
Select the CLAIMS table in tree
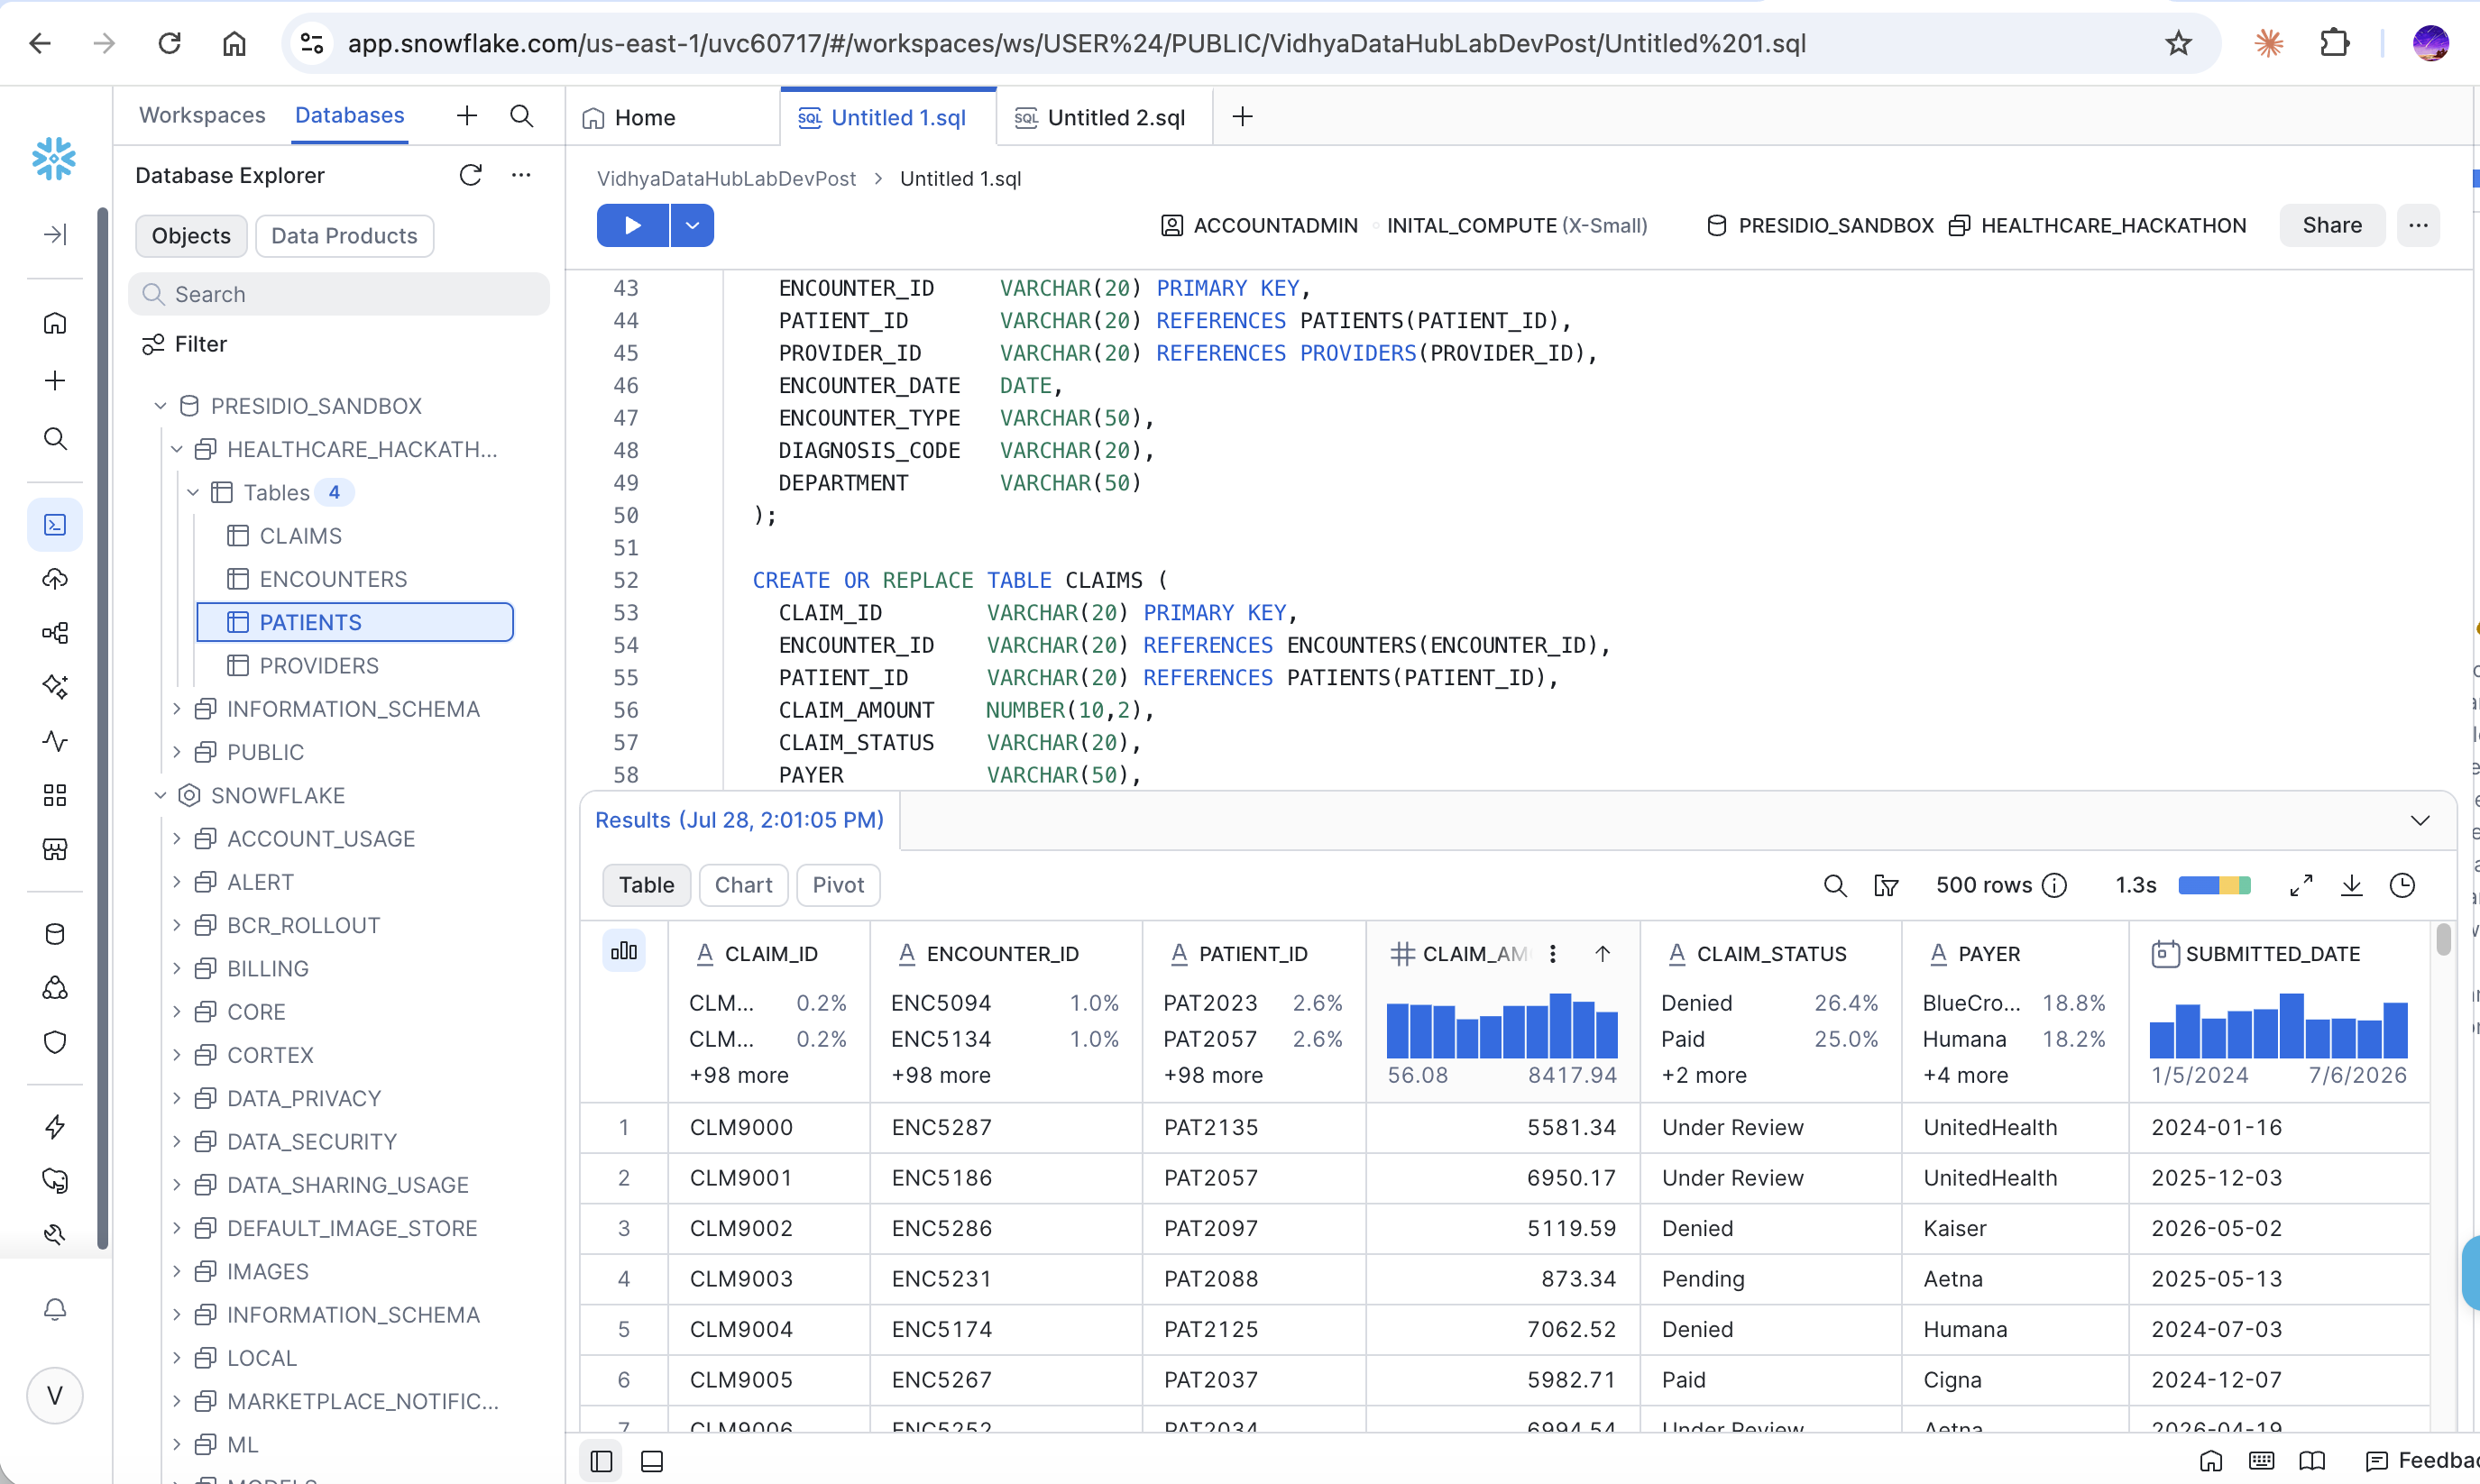(x=300, y=536)
